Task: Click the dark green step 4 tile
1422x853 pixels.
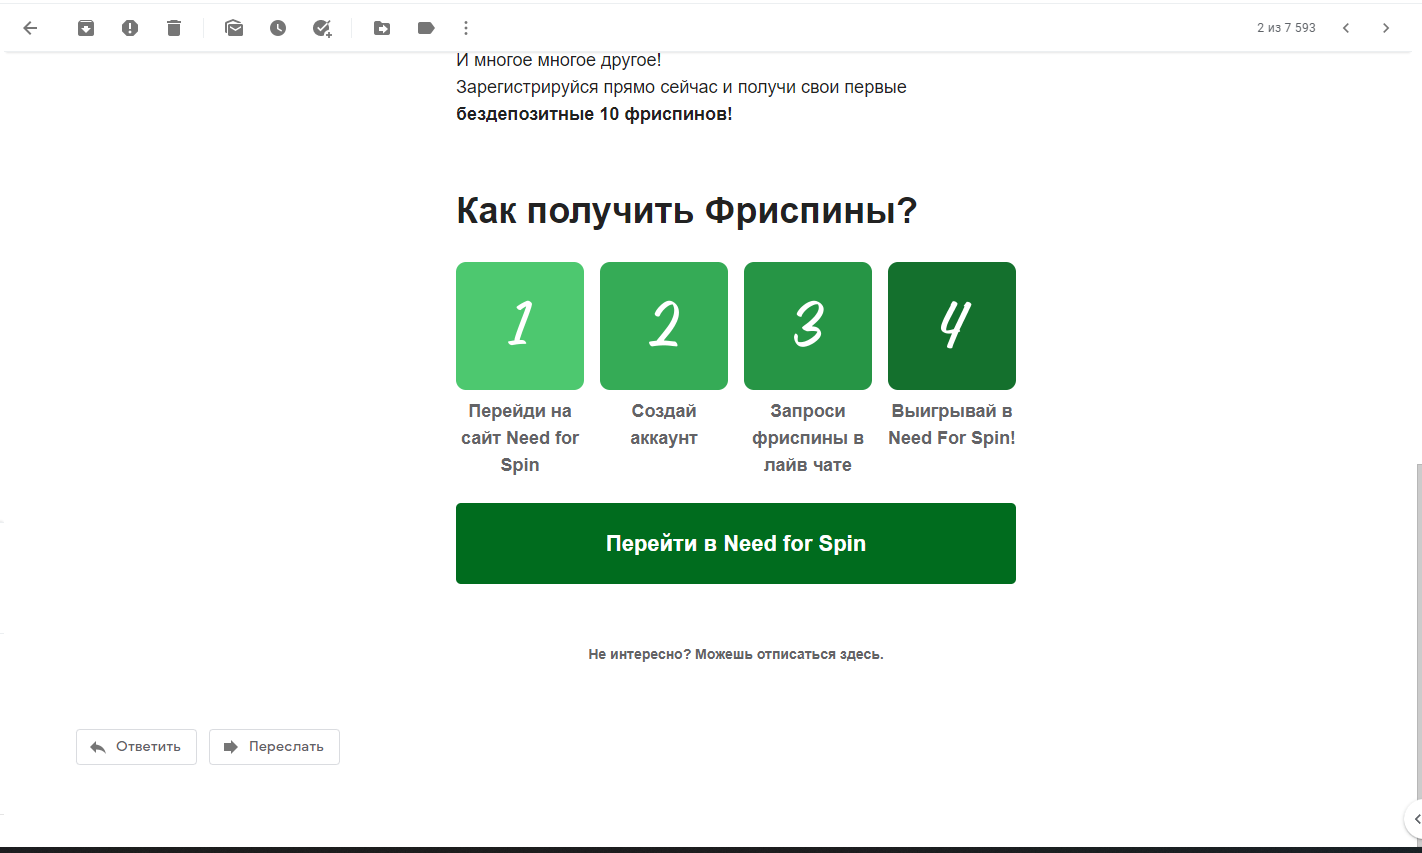Action: pos(952,326)
